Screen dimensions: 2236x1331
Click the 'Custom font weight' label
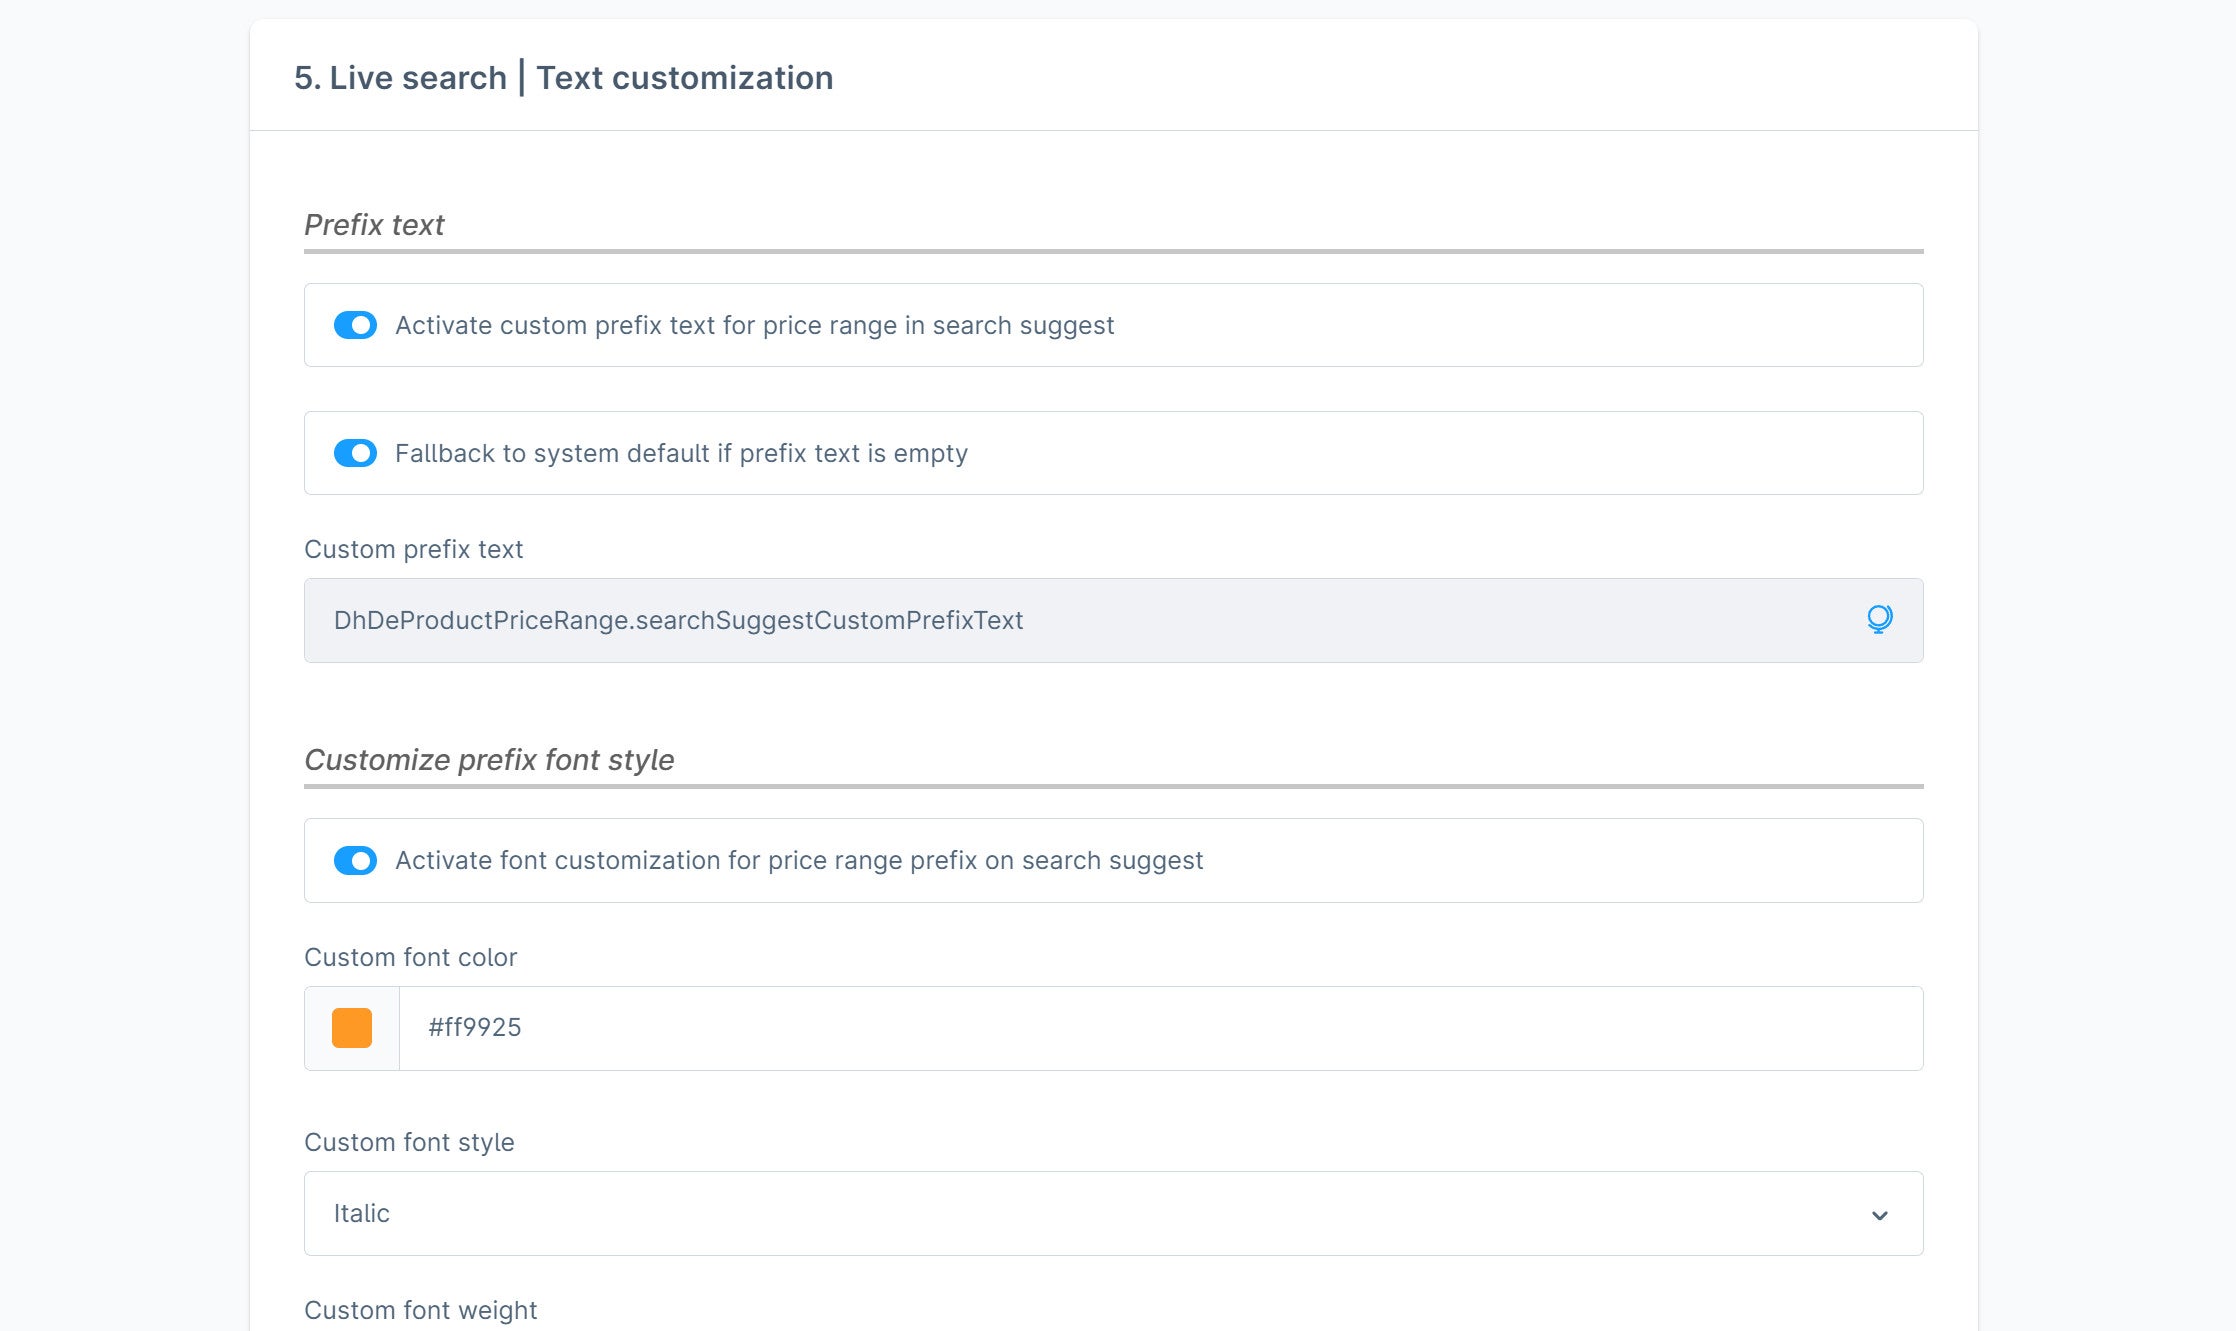[x=420, y=1310]
